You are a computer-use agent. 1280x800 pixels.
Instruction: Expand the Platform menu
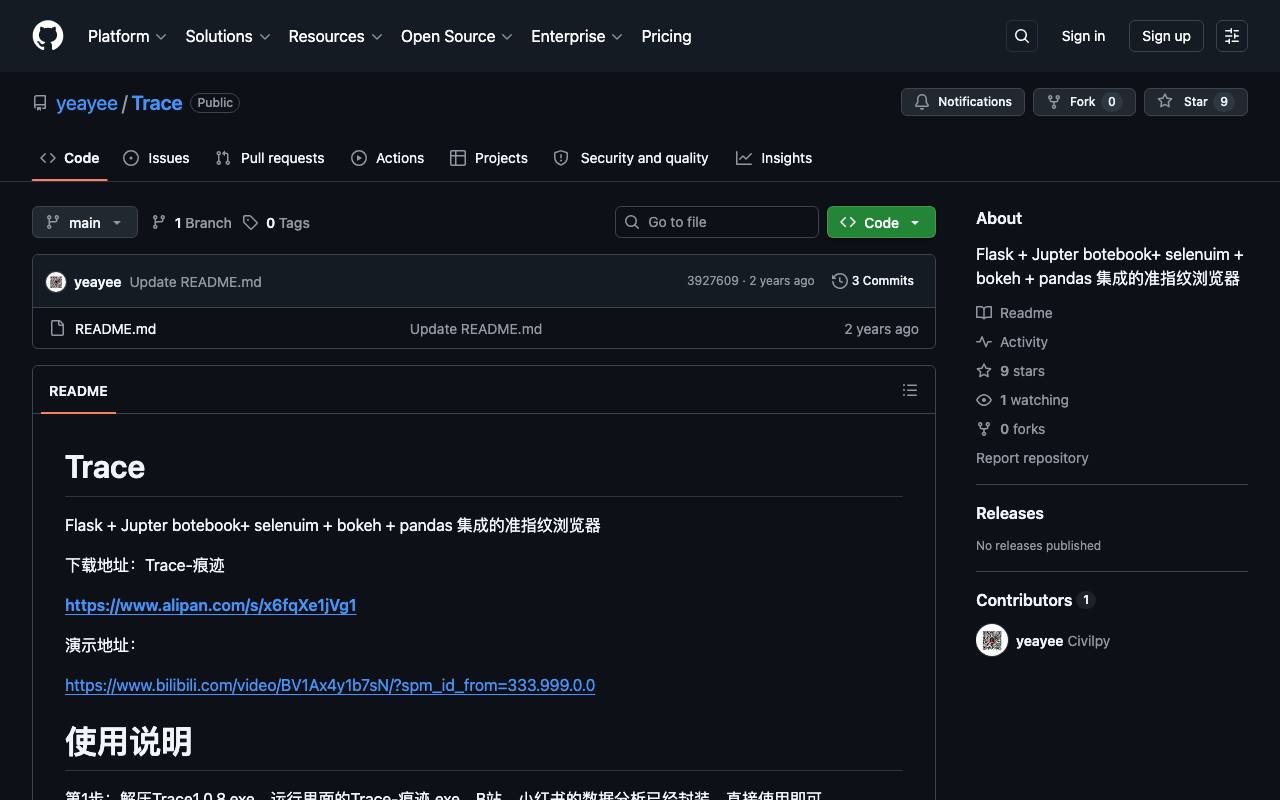point(127,36)
